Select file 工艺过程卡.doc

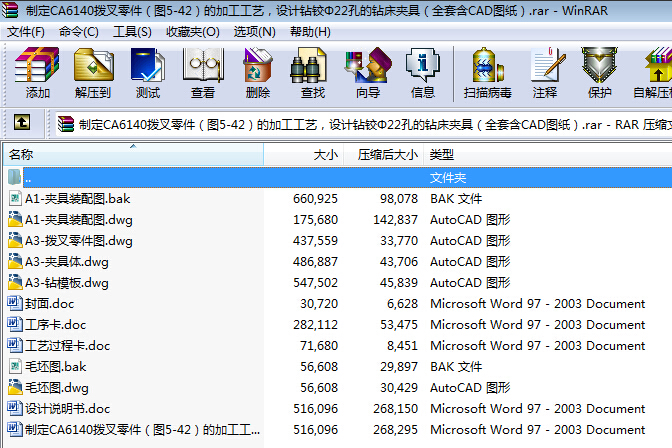tap(67, 346)
